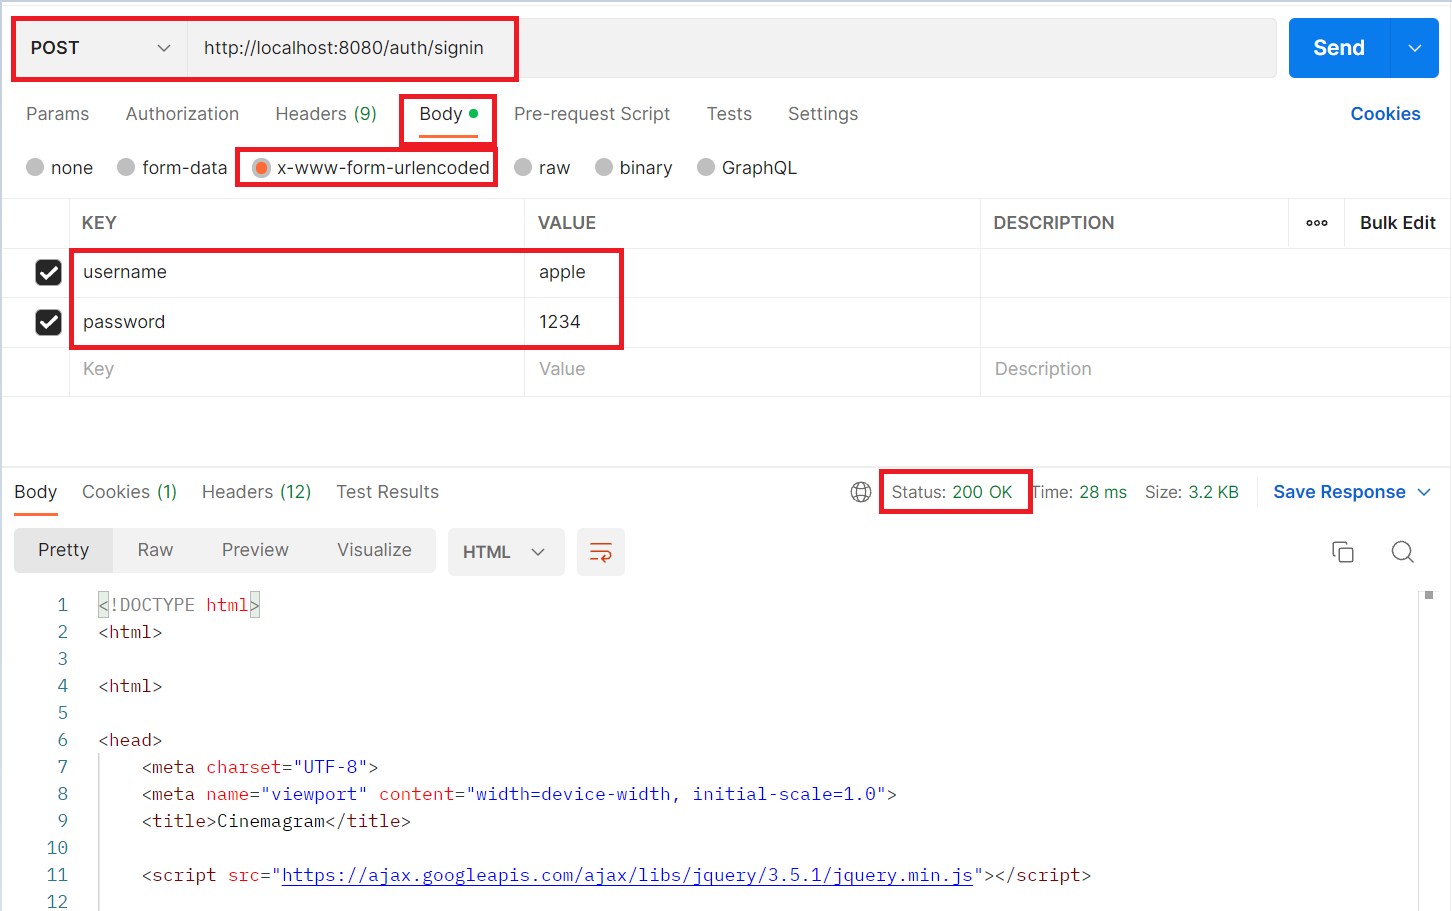Open the HTTP method dropdown showing POST
The height and width of the screenshot is (911, 1452).
100,48
